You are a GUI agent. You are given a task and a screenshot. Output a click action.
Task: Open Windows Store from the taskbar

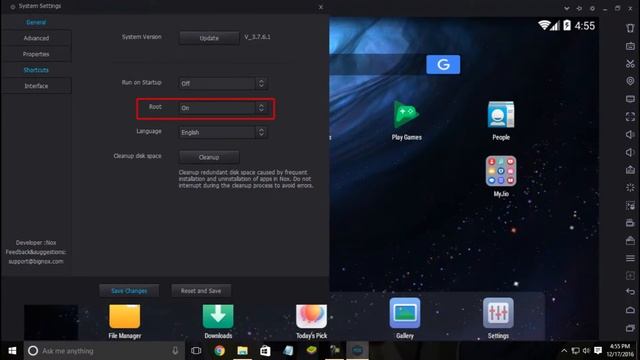tap(265, 351)
